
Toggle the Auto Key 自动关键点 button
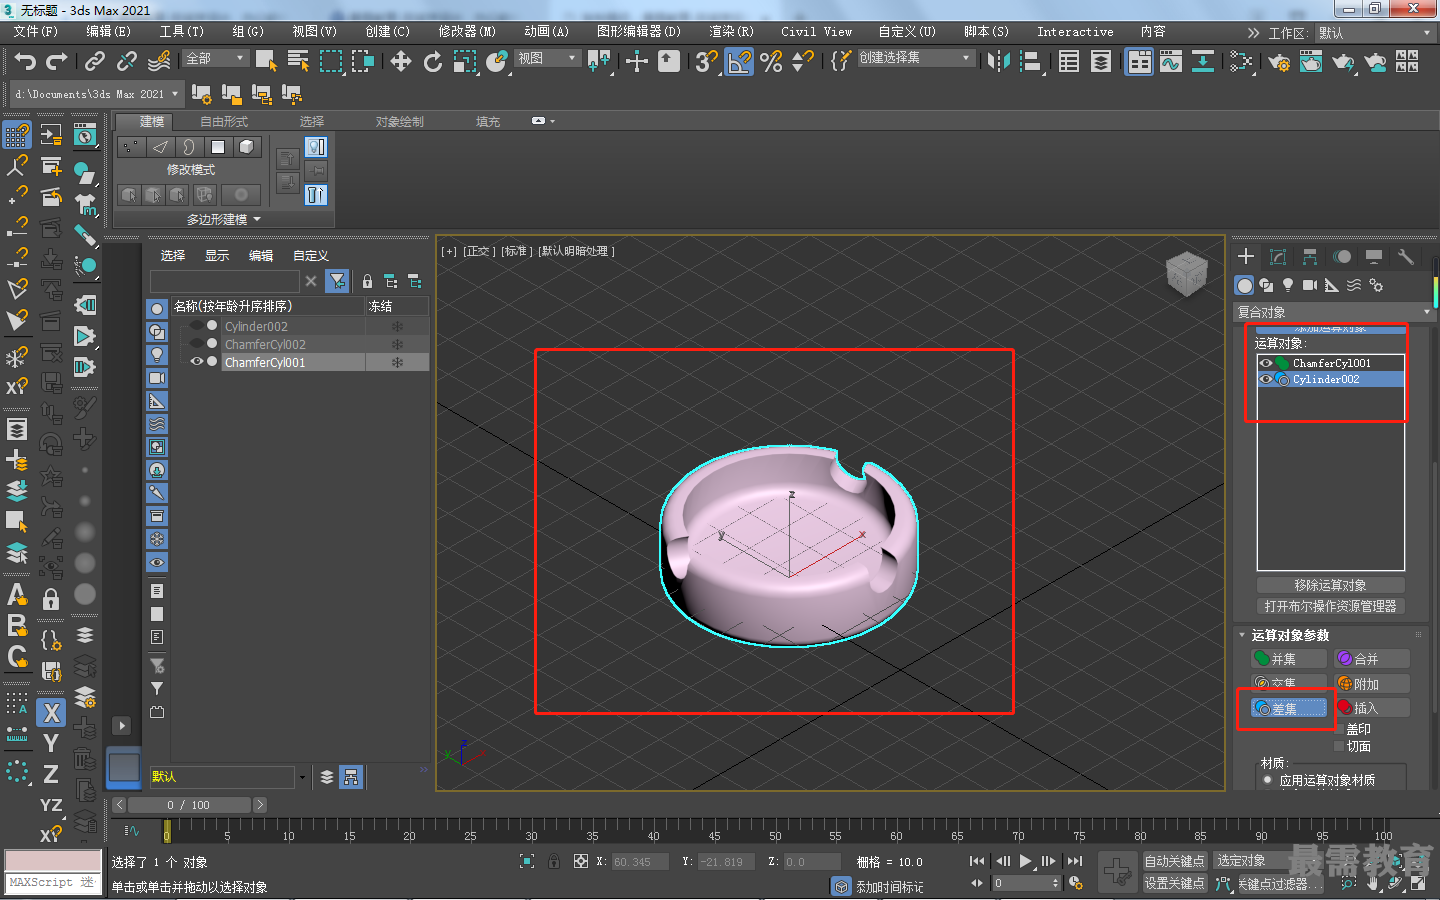(x=1175, y=861)
